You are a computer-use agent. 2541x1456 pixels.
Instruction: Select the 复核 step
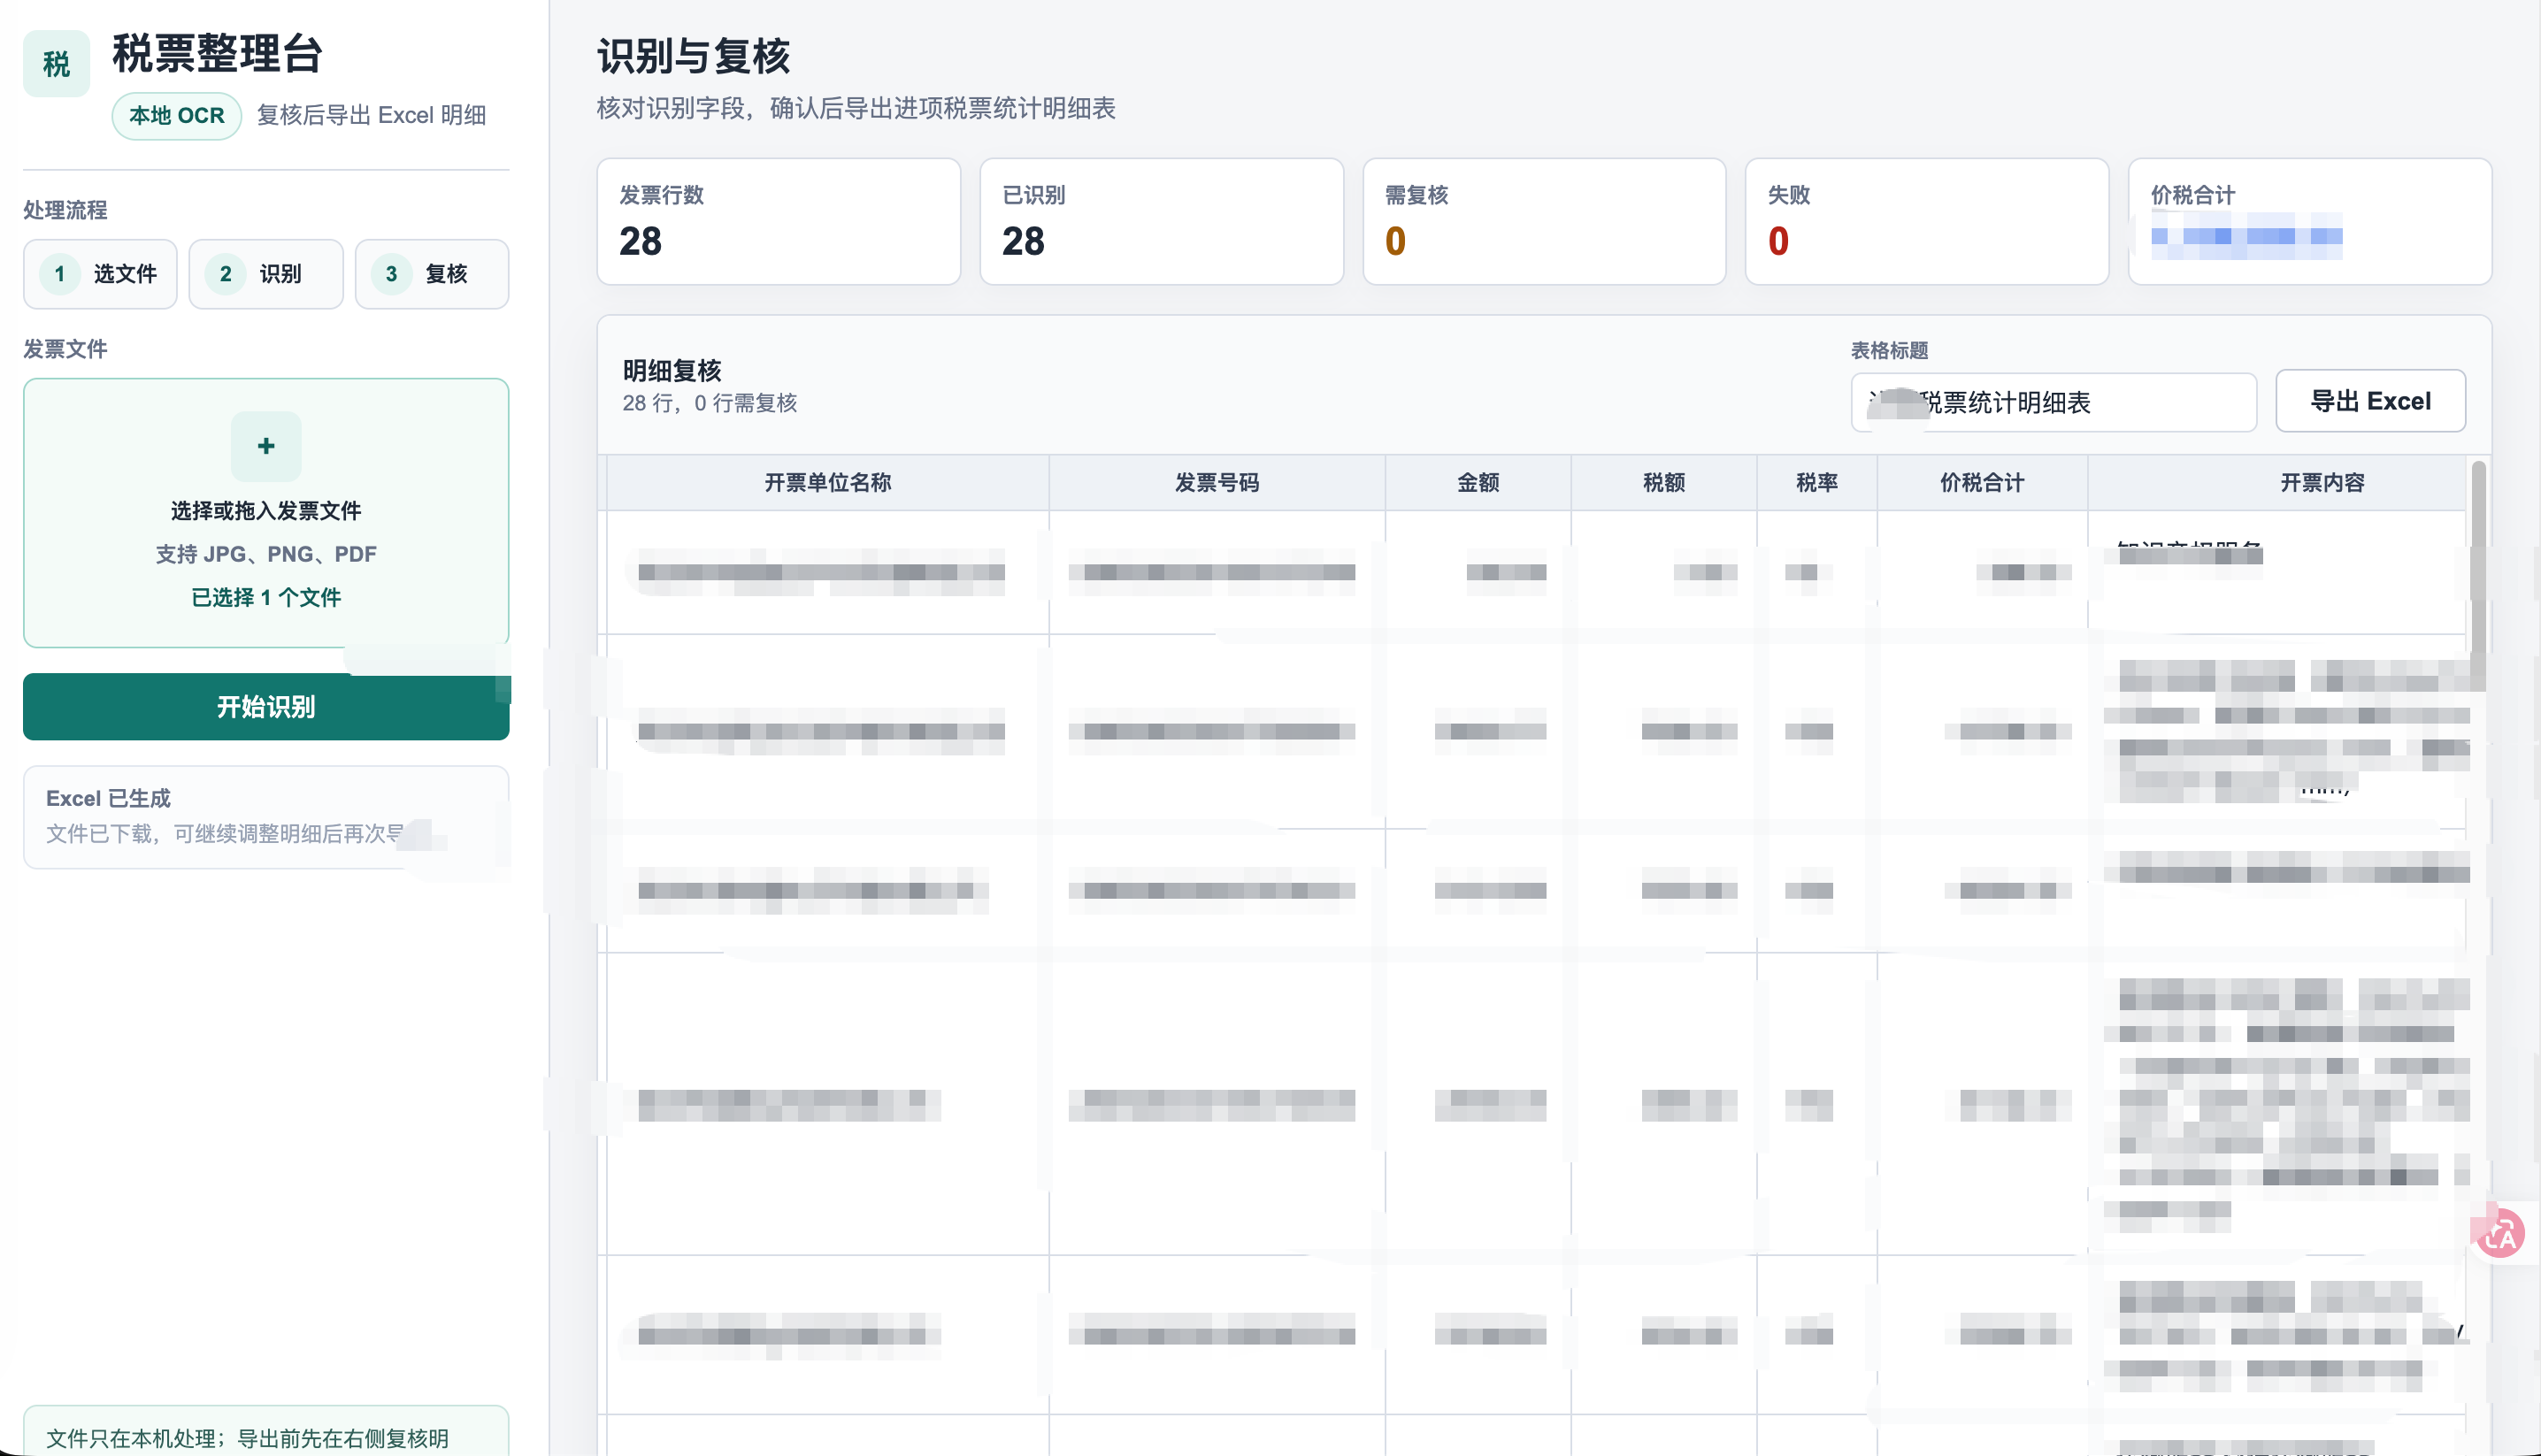[x=432, y=274]
